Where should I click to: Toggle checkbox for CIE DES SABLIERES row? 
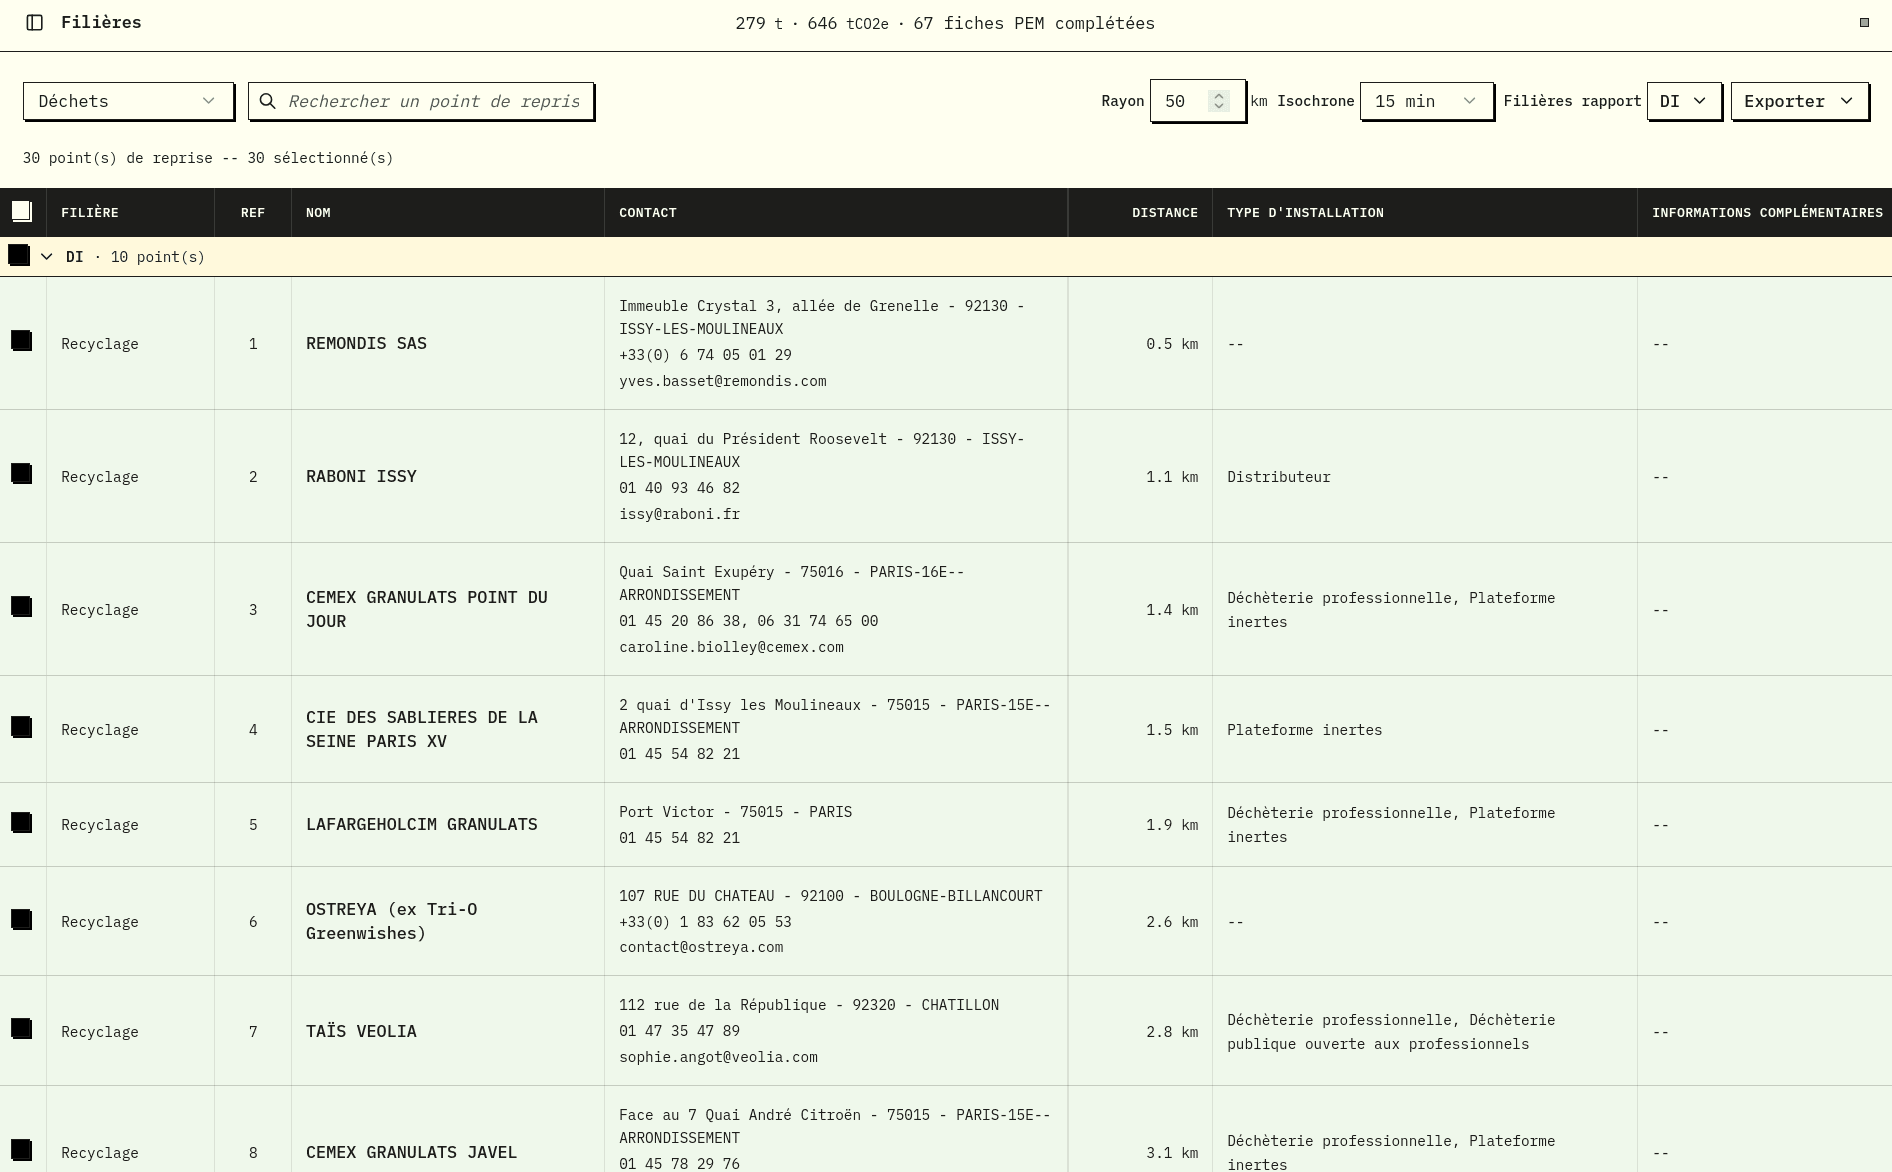(21, 728)
